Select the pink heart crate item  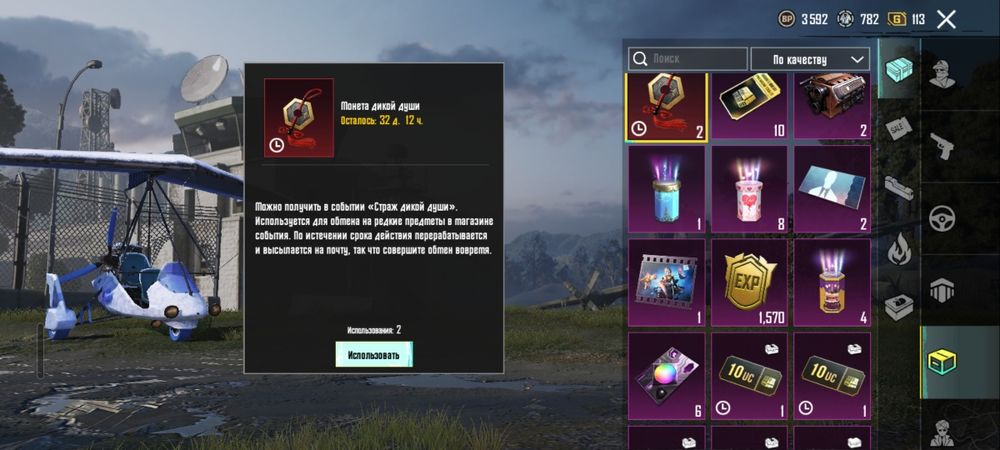coord(749,189)
